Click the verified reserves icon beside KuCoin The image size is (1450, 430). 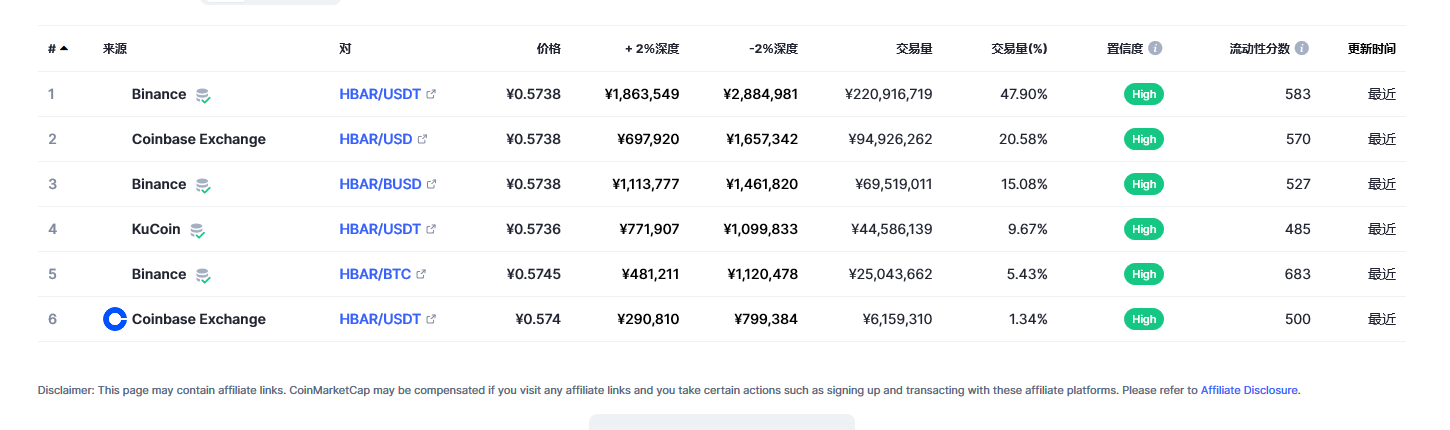click(198, 230)
